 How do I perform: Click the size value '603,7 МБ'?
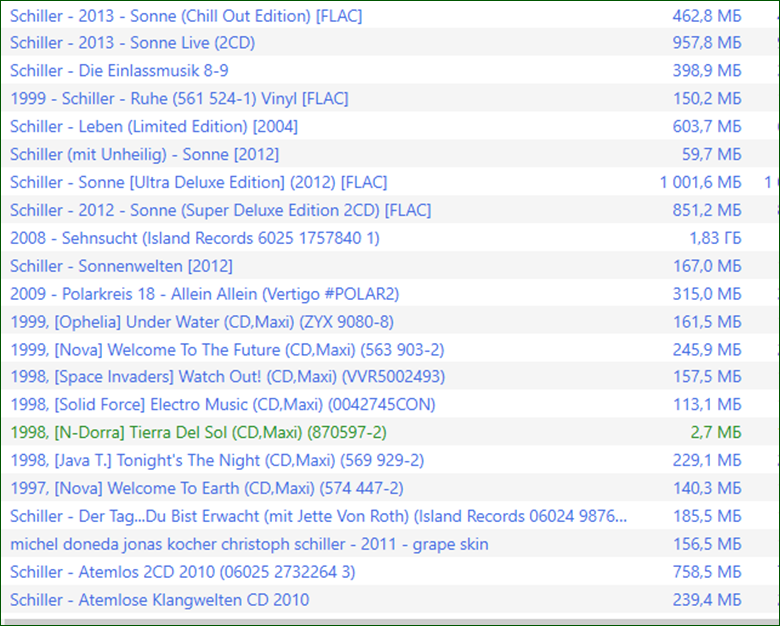[x=707, y=126]
